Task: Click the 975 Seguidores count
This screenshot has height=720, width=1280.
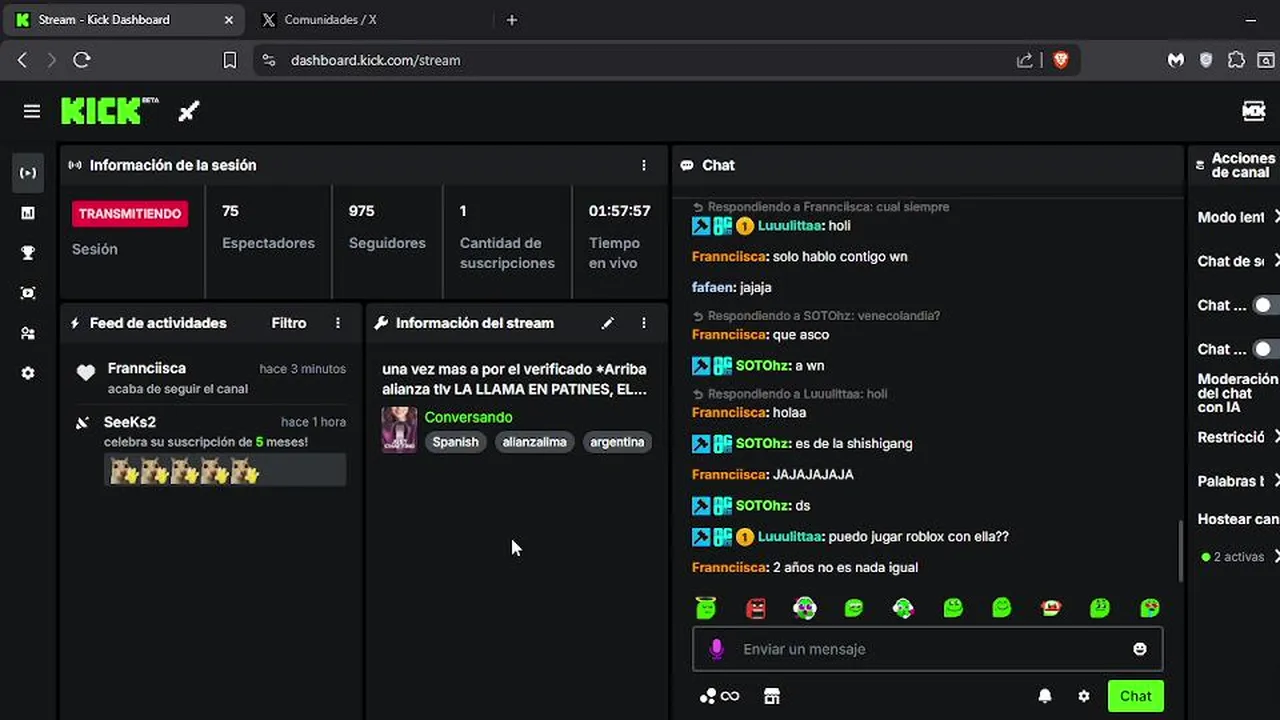Action: tap(387, 226)
